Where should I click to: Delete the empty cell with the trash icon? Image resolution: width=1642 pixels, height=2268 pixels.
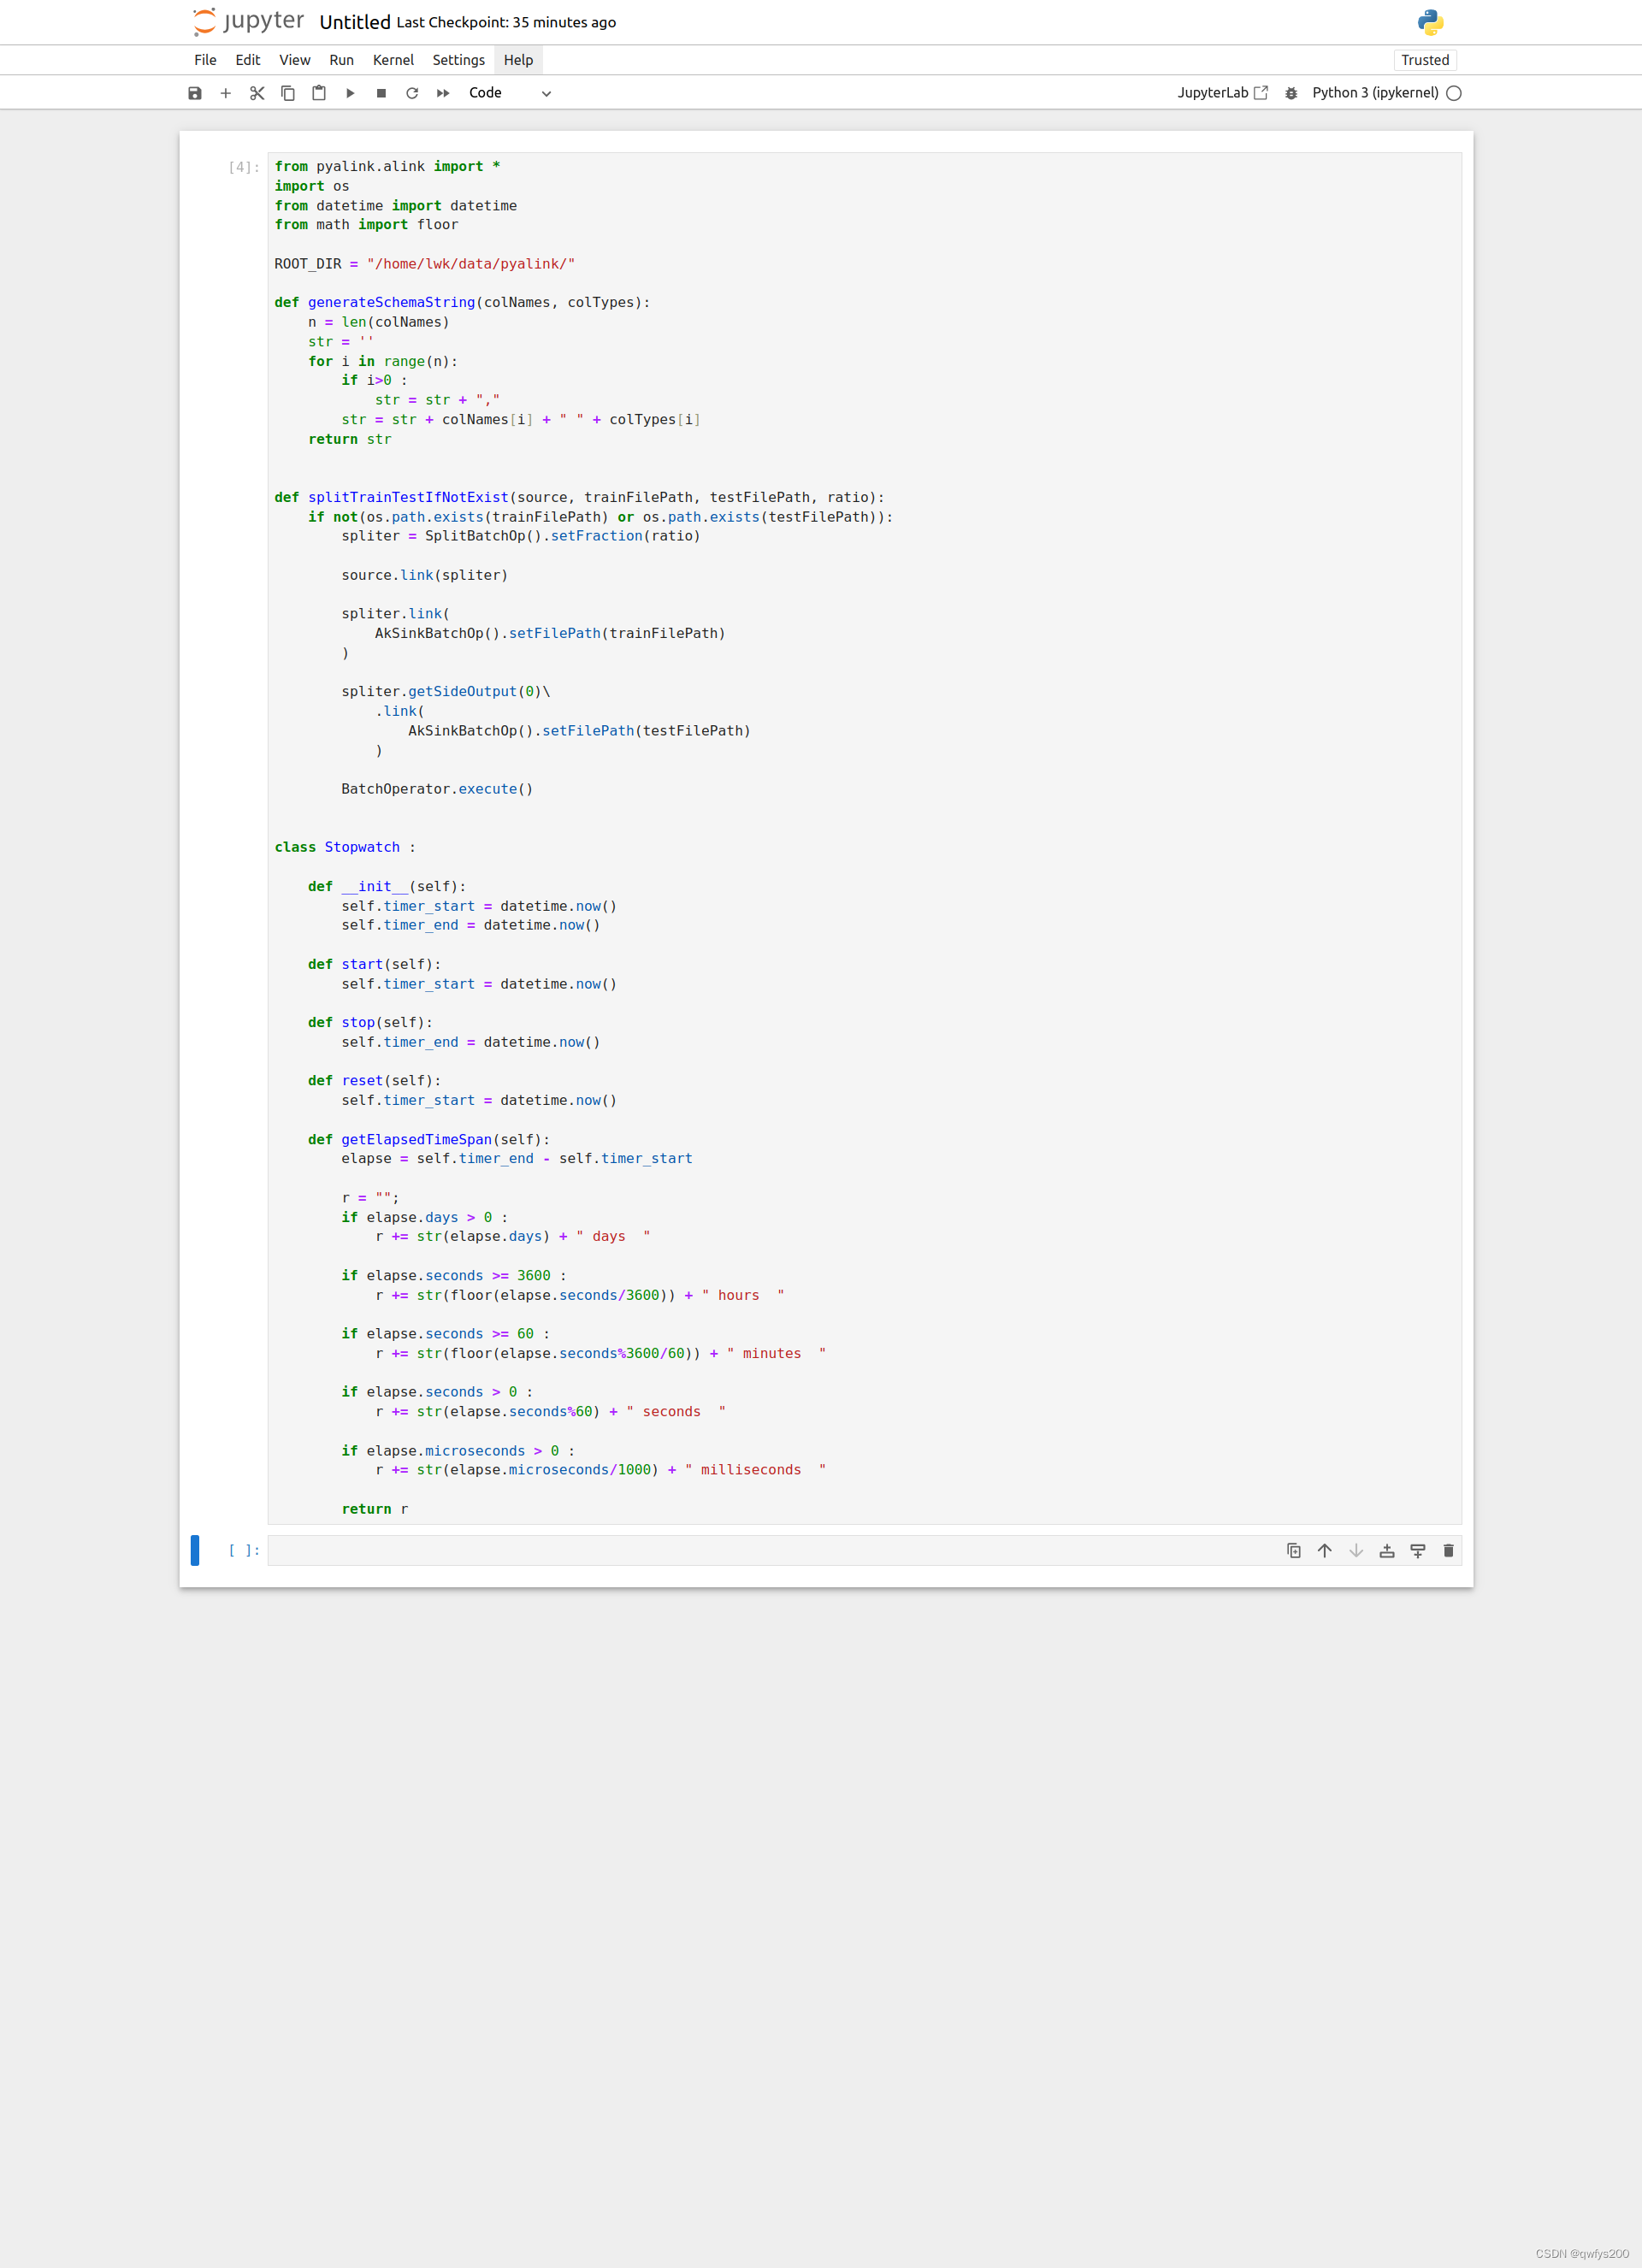point(1448,1551)
